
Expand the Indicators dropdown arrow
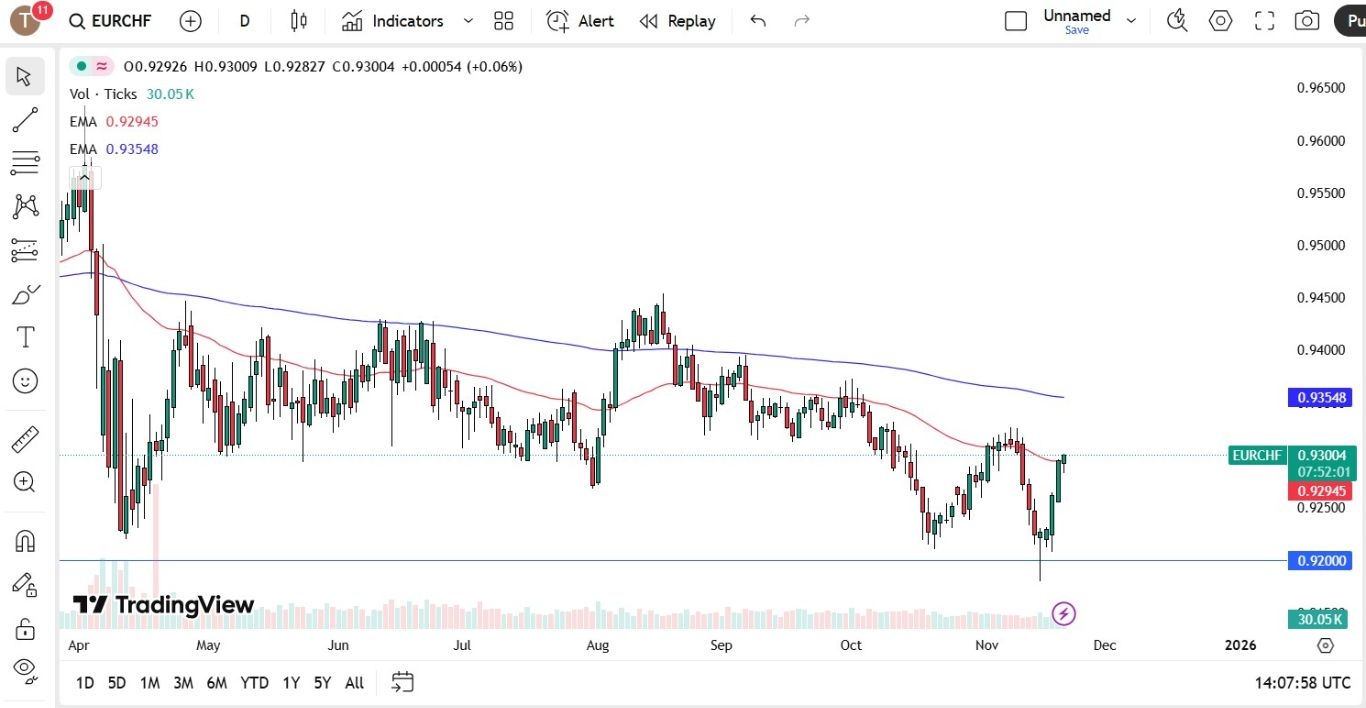pyautogui.click(x=466, y=20)
